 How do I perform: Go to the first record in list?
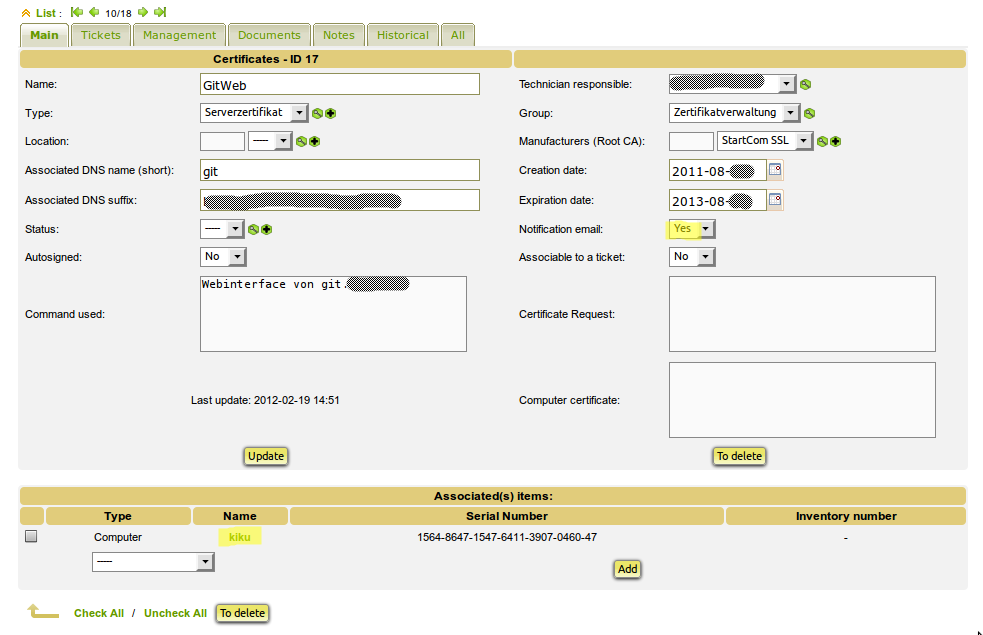click(x=77, y=12)
